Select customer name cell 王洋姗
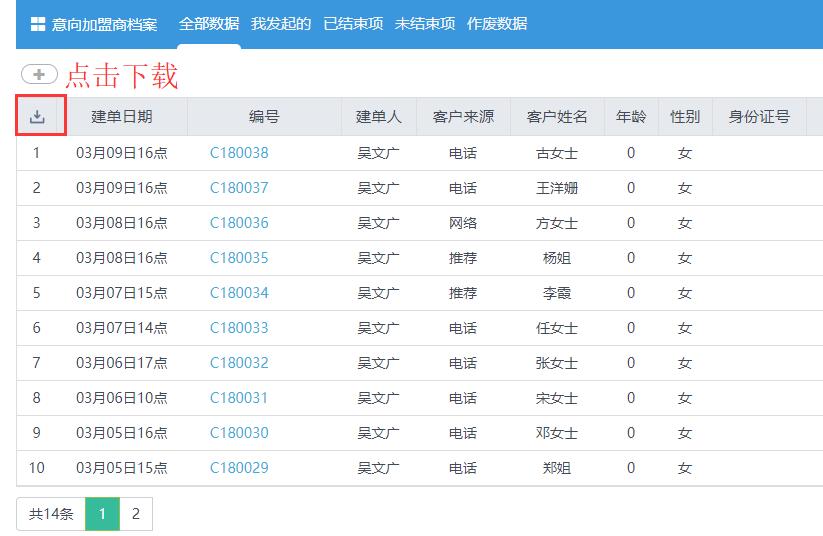The width and height of the screenshot is (823, 536). tap(557, 188)
